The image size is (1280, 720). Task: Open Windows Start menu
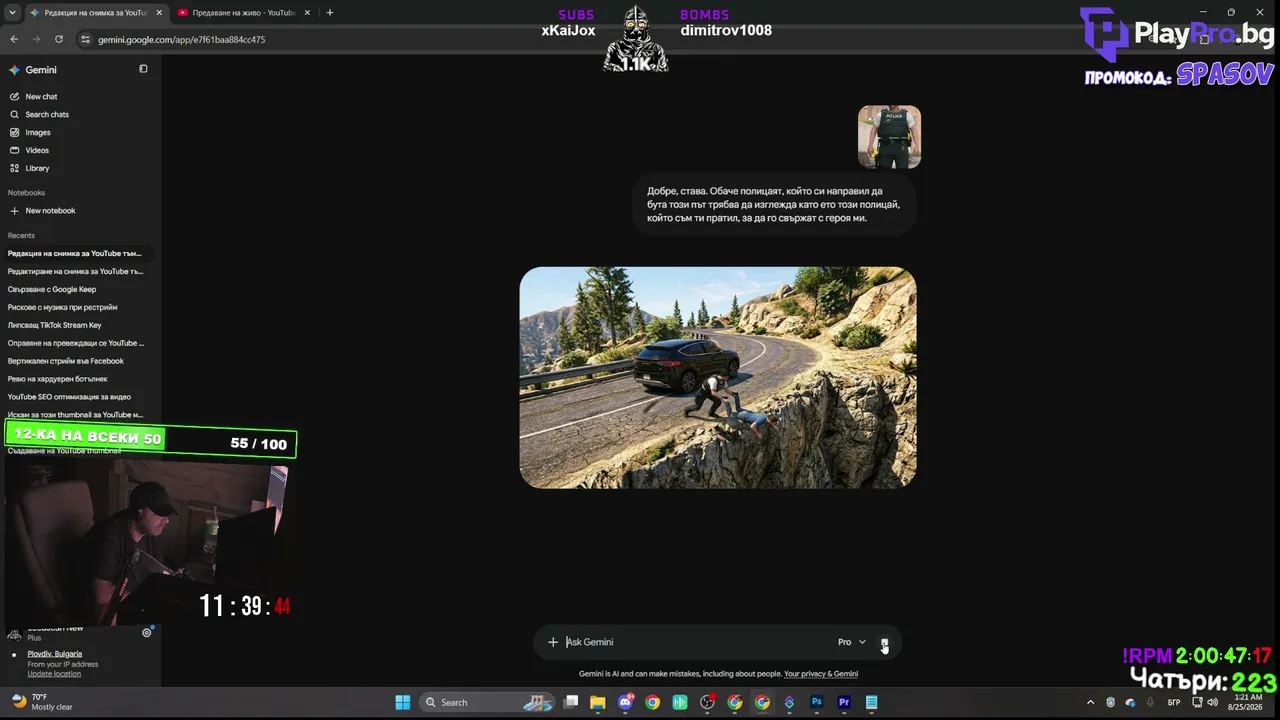click(x=402, y=702)
